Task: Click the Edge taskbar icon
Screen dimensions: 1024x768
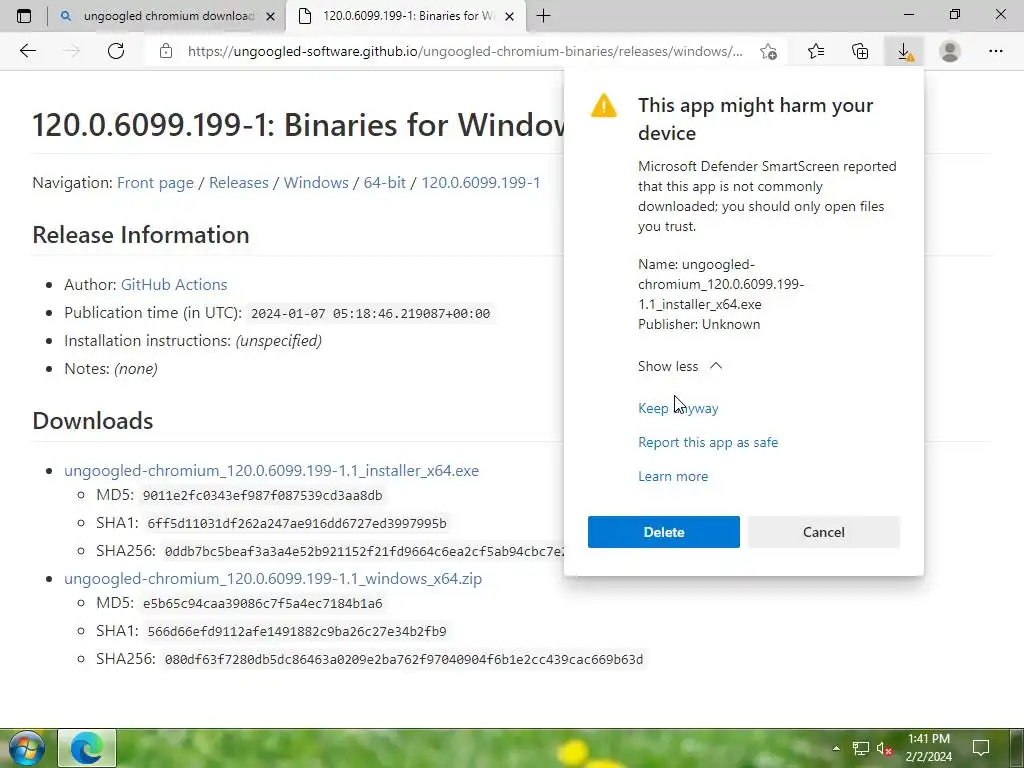Action: (x=87, y=748)
